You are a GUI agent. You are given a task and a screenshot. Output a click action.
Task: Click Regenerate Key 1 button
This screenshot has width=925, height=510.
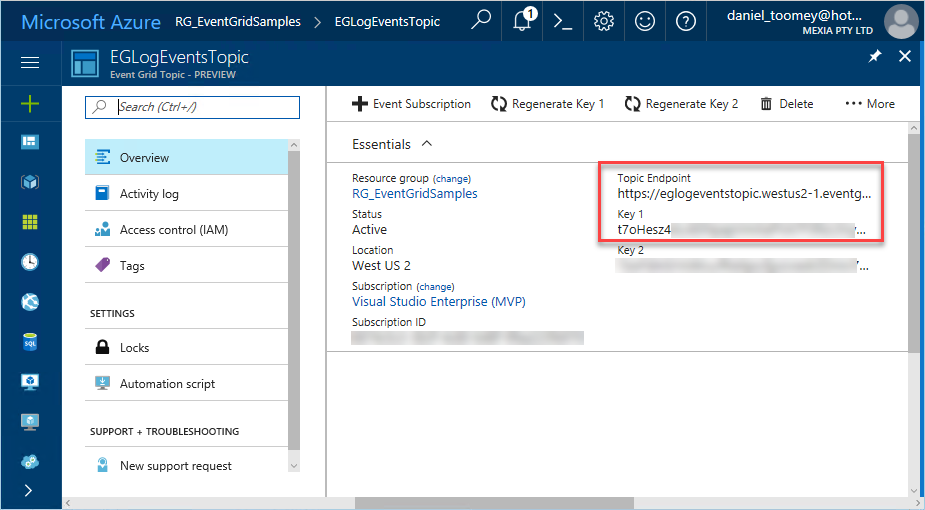[547, 104]
